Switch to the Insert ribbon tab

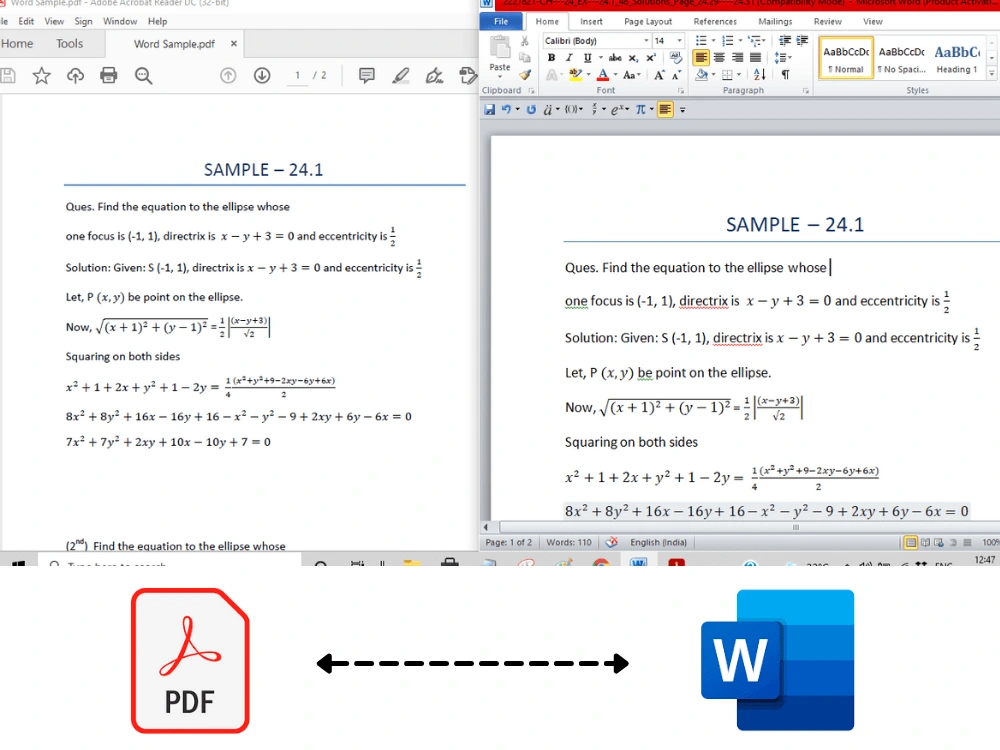point(591,22)
